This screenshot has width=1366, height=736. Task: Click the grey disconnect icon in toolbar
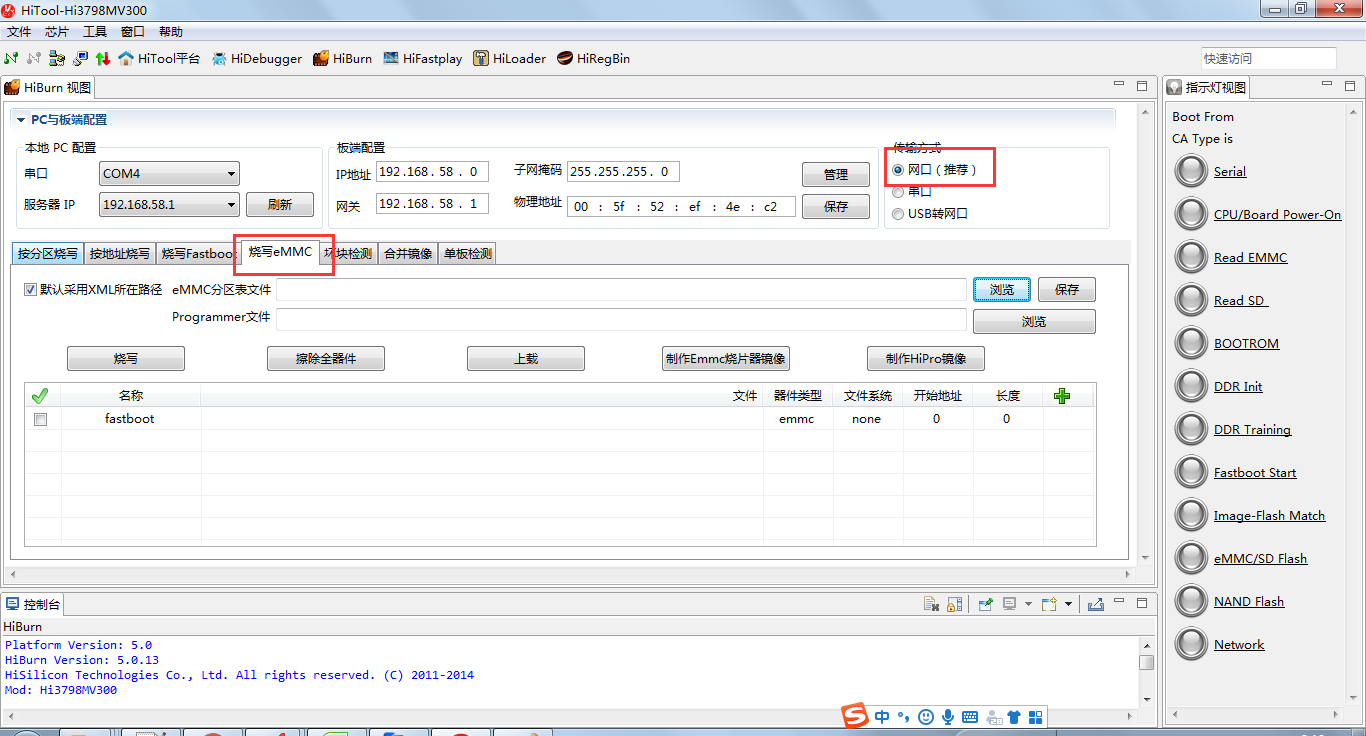(34, 58)
